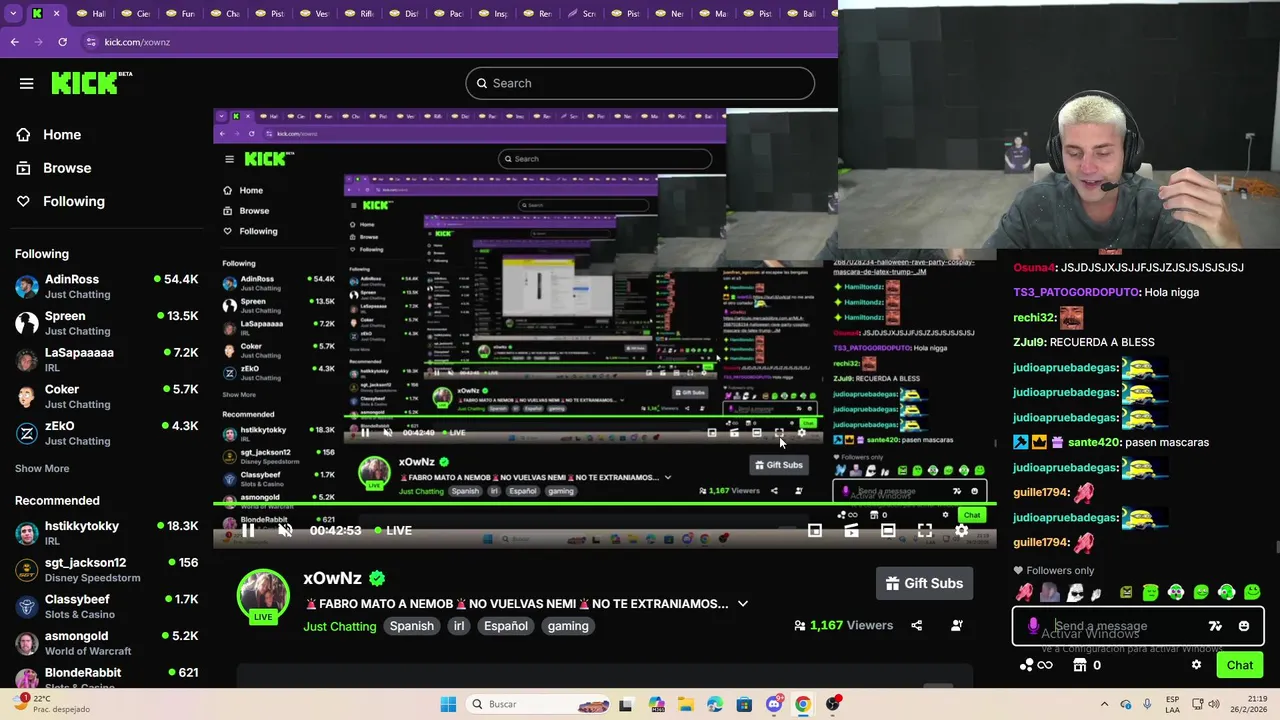This screenshot has height=720, width=1280.
Task: Open sgt_jackson12 recommended channel
Action: 107,570
